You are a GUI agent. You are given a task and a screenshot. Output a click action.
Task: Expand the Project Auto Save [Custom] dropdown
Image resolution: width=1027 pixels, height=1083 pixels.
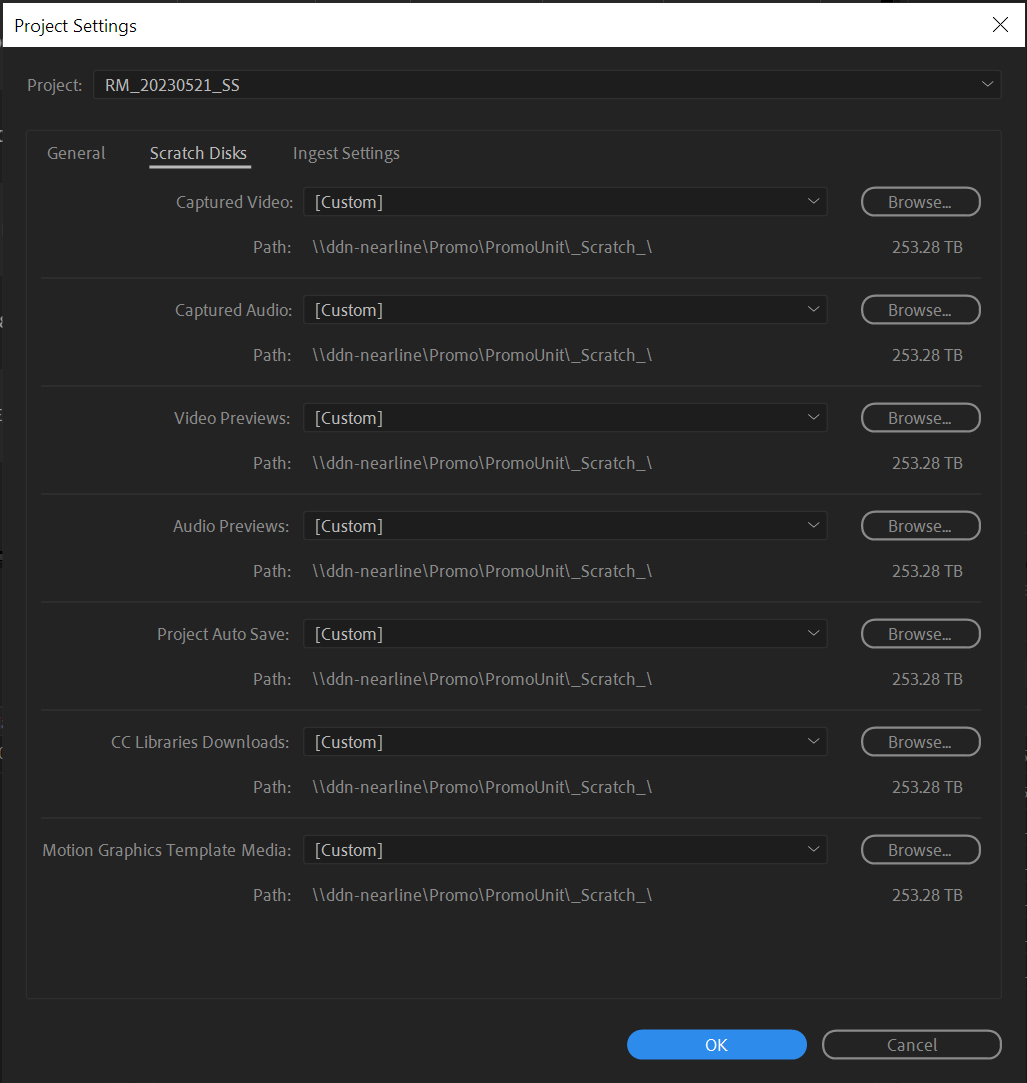coord(565,633)
